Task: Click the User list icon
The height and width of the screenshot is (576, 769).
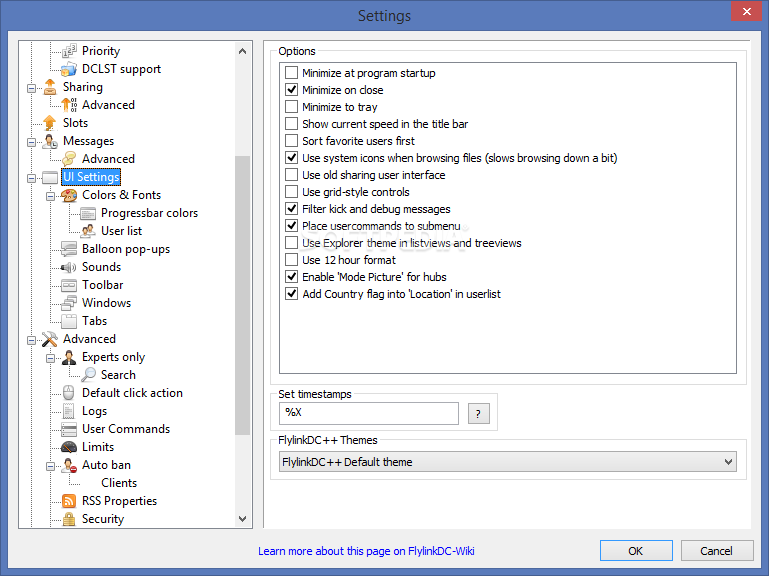Action: (88, 231)
